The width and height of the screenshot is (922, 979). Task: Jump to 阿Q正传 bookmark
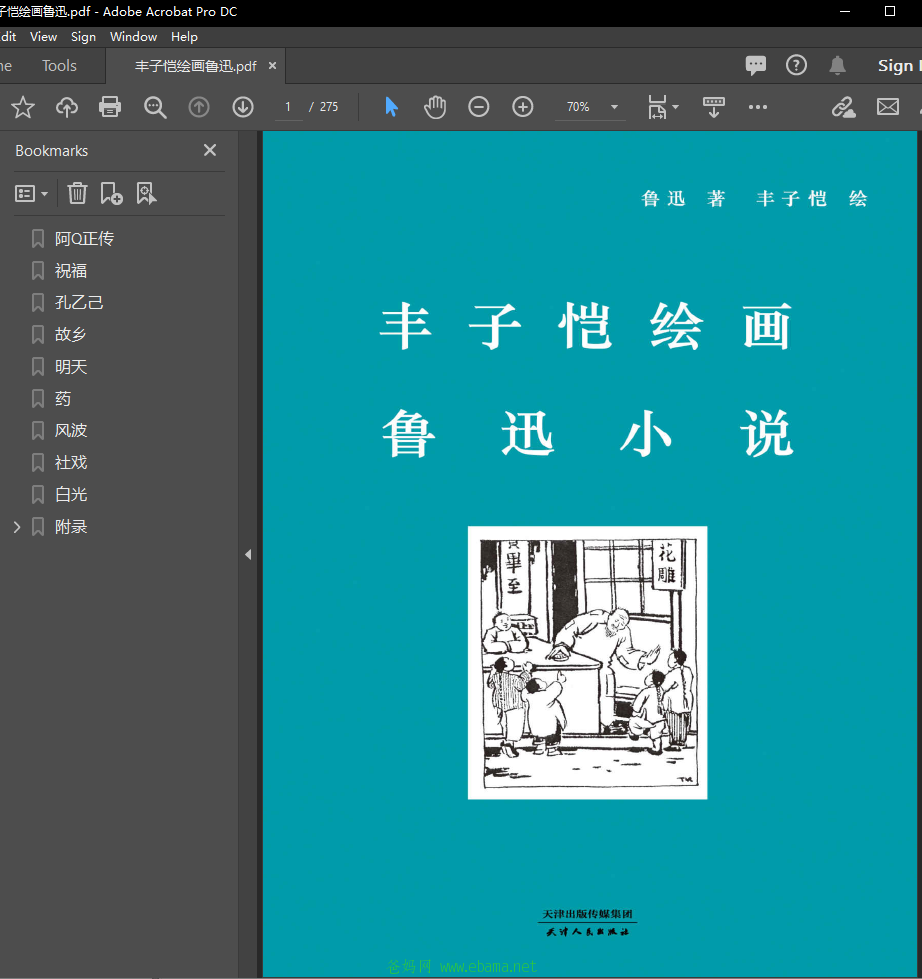click(x=84, y=239)
